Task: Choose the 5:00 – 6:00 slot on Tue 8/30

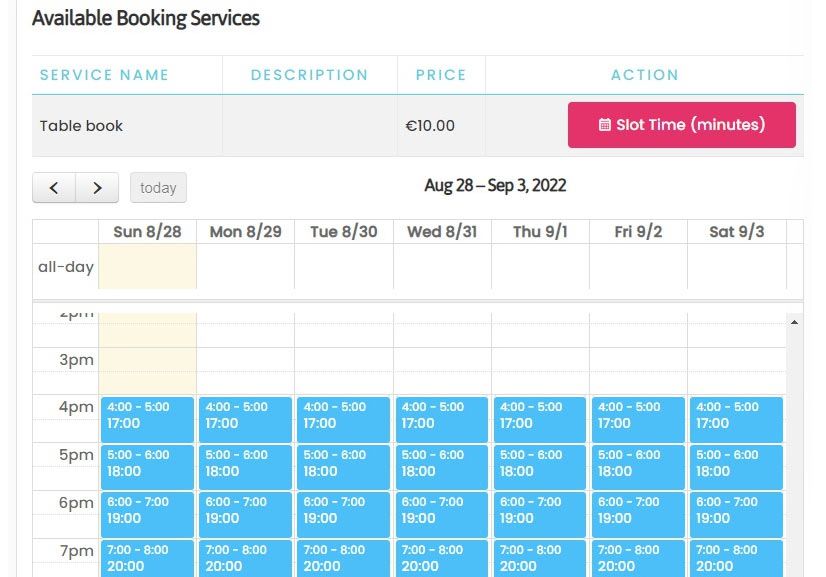Action: point(343,466)
